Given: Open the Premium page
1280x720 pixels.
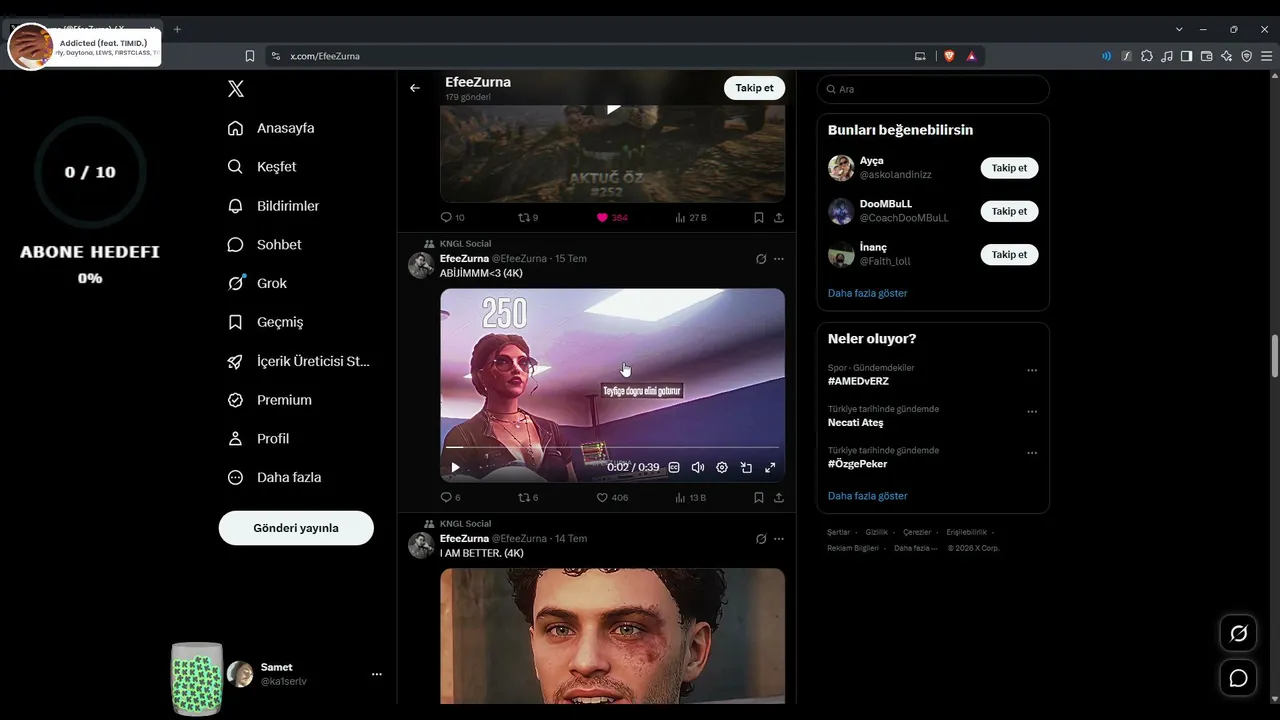Looking at the screenshot, I should tap(269, 400).
